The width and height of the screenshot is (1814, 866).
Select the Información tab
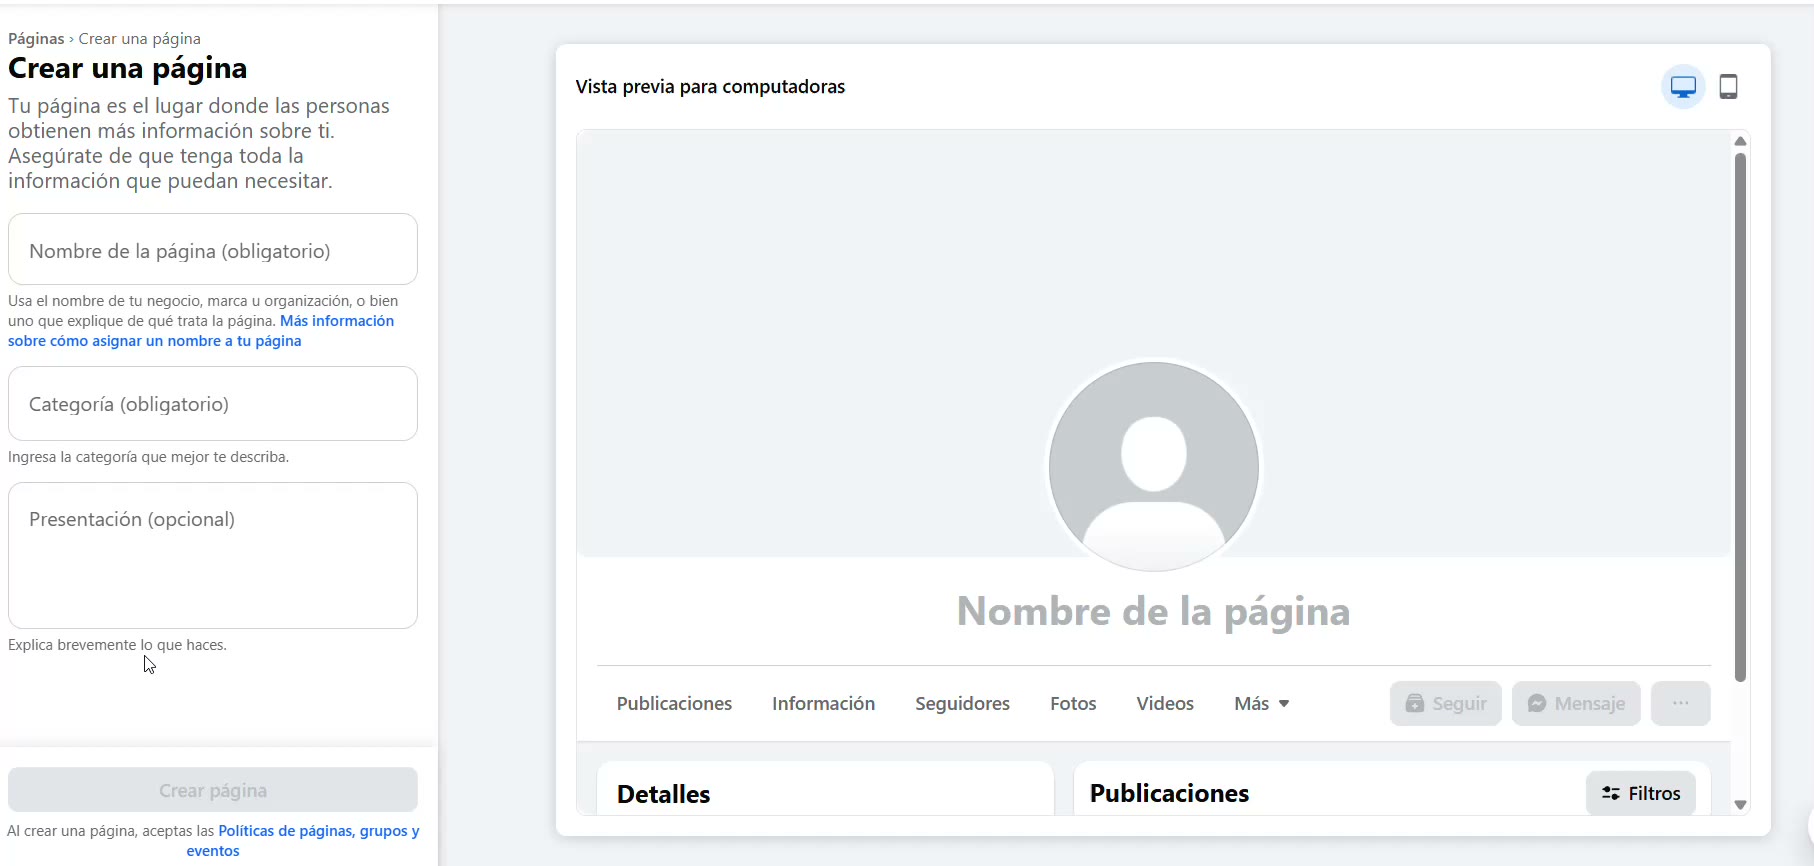(823, 704)
